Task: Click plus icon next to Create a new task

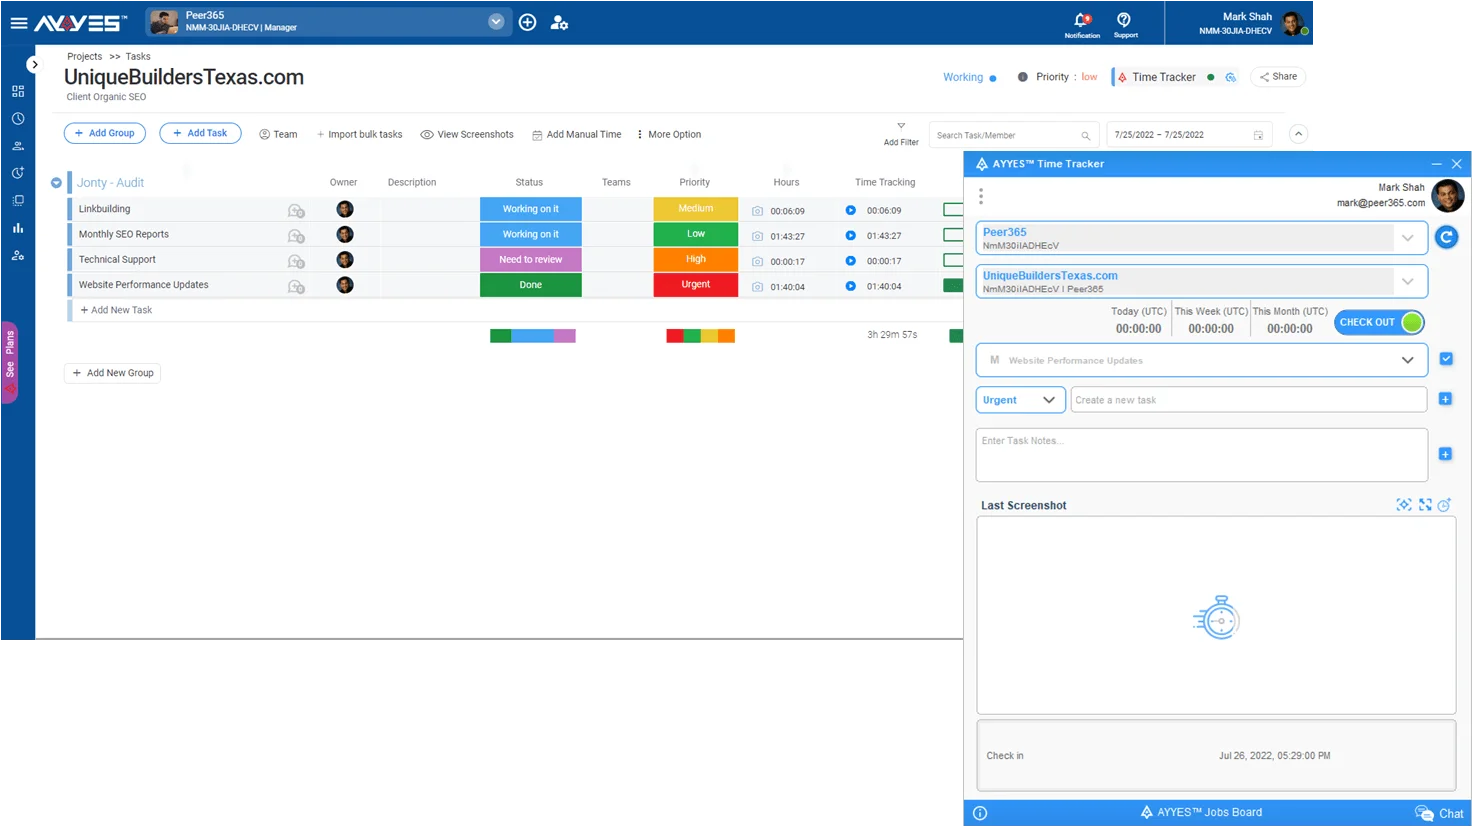Action: [x=1445, y=399]
